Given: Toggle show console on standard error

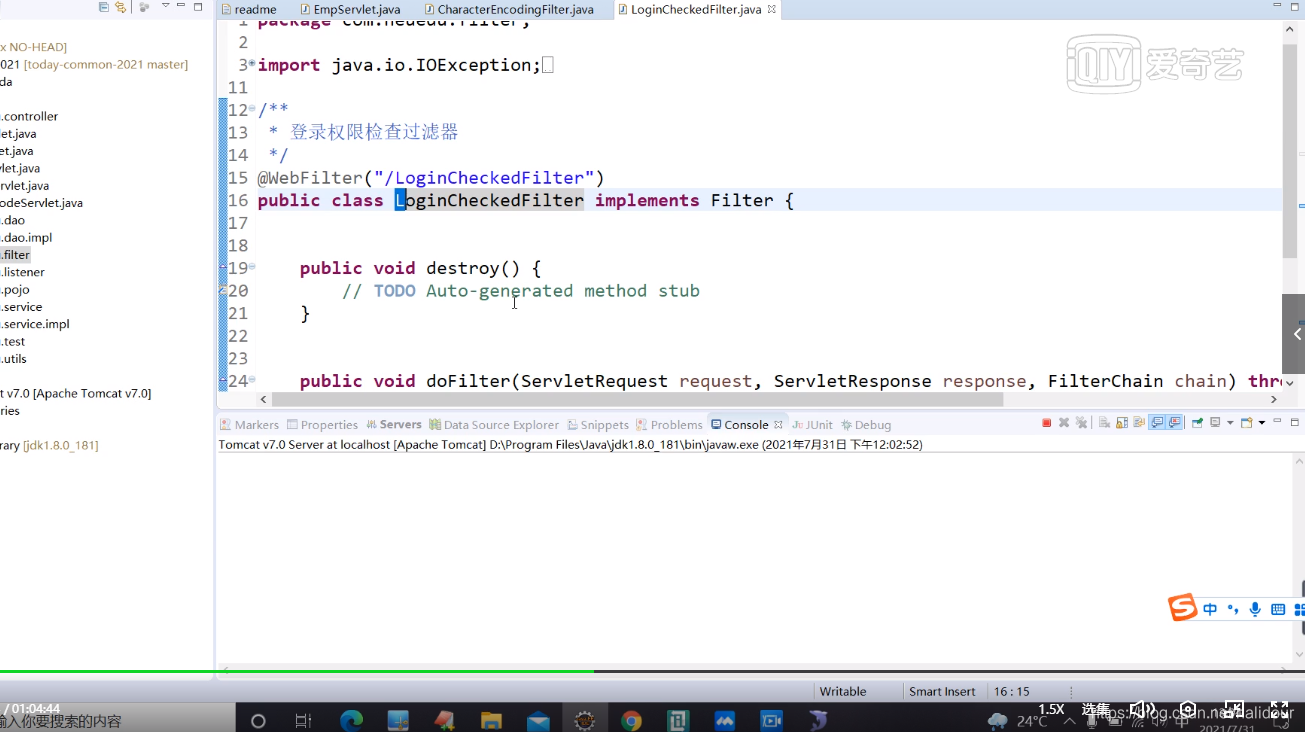Looking at the screenshot, I should pos(1174,423).
